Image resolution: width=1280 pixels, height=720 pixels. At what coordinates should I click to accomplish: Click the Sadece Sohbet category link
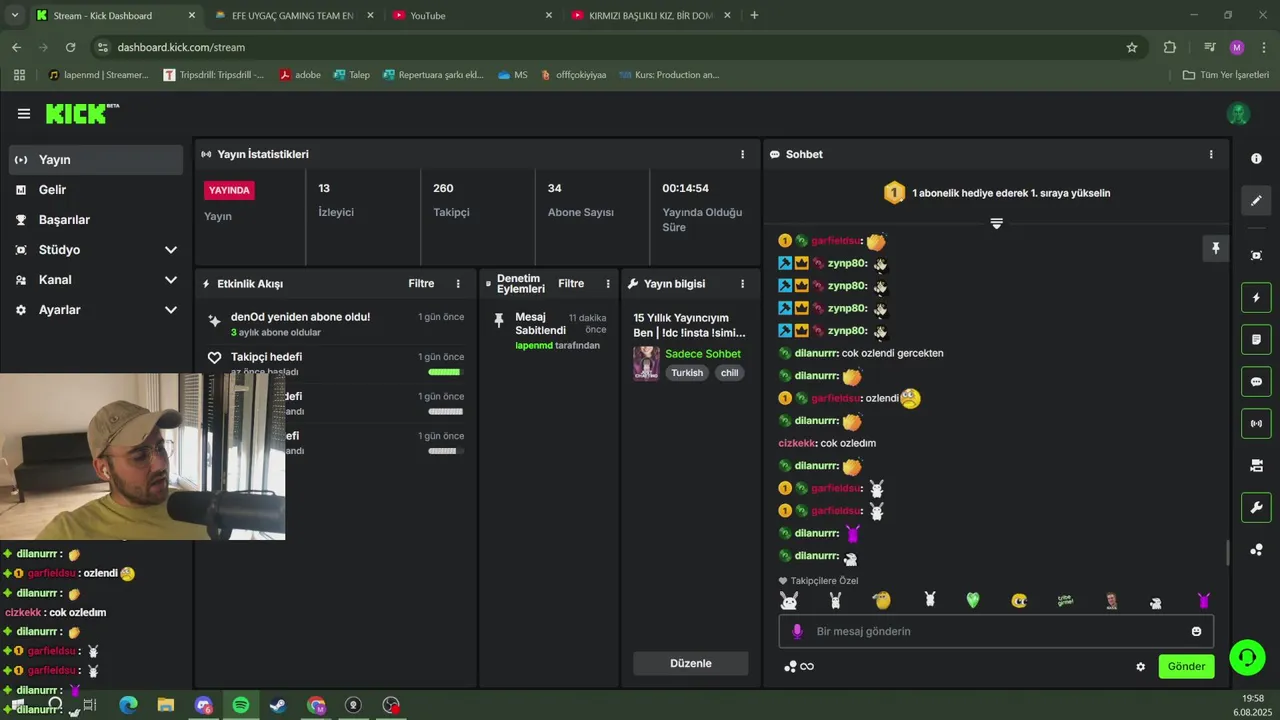click(x=703, y=354)
